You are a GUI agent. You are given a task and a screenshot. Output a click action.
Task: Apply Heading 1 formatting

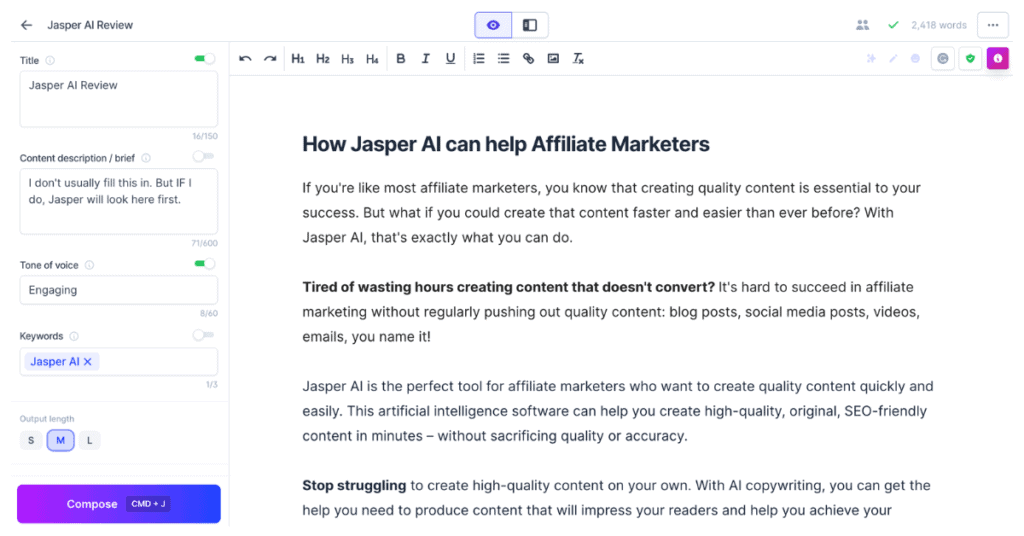click(x=298, y=59)
